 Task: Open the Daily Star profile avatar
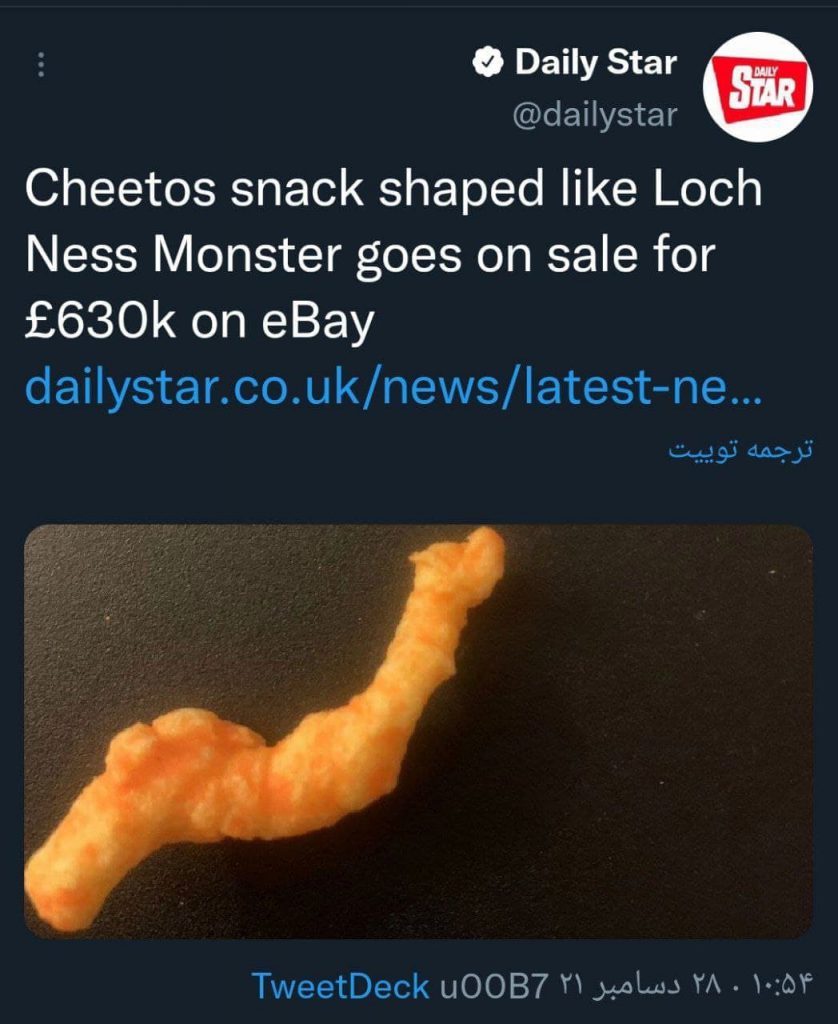[758, 87]
